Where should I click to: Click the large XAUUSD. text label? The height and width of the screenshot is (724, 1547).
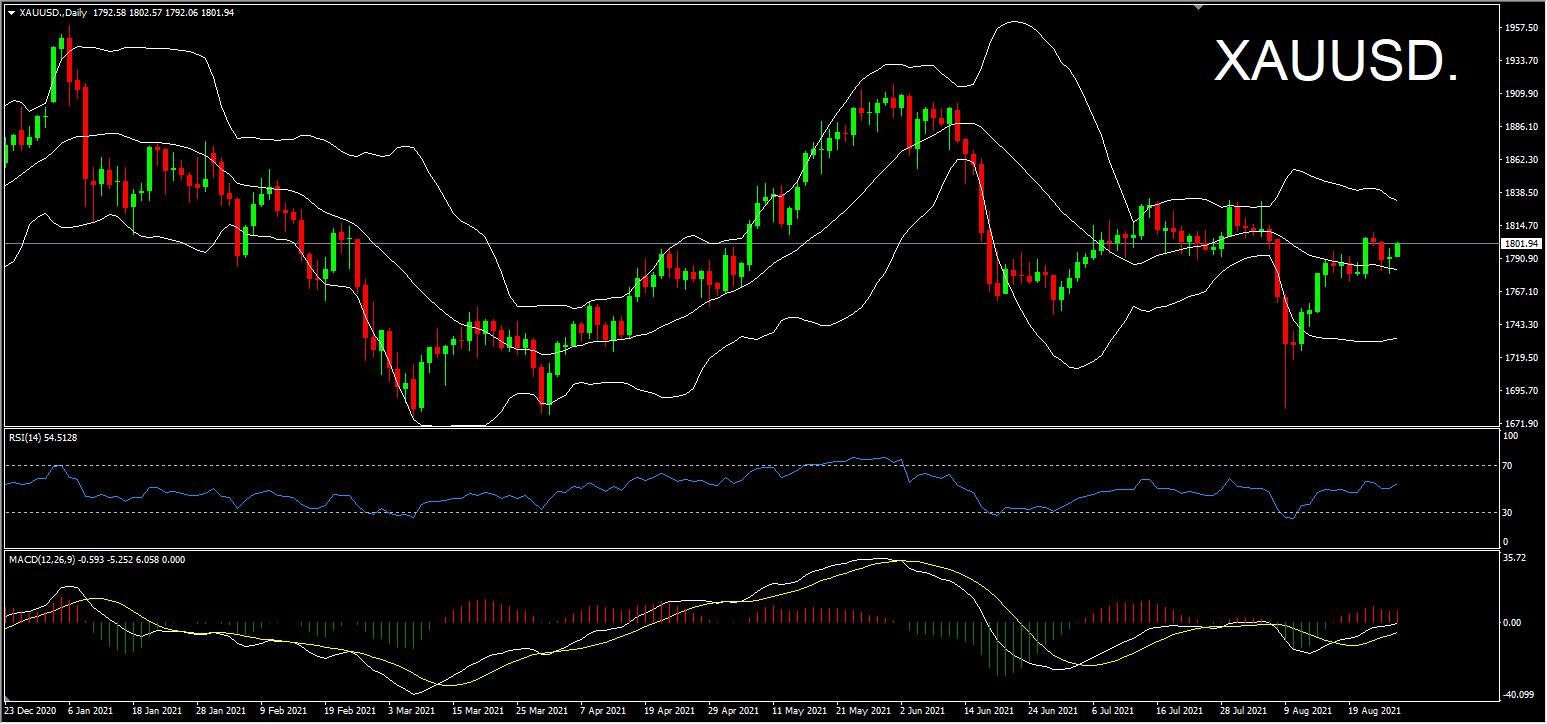click(1336, 63)
